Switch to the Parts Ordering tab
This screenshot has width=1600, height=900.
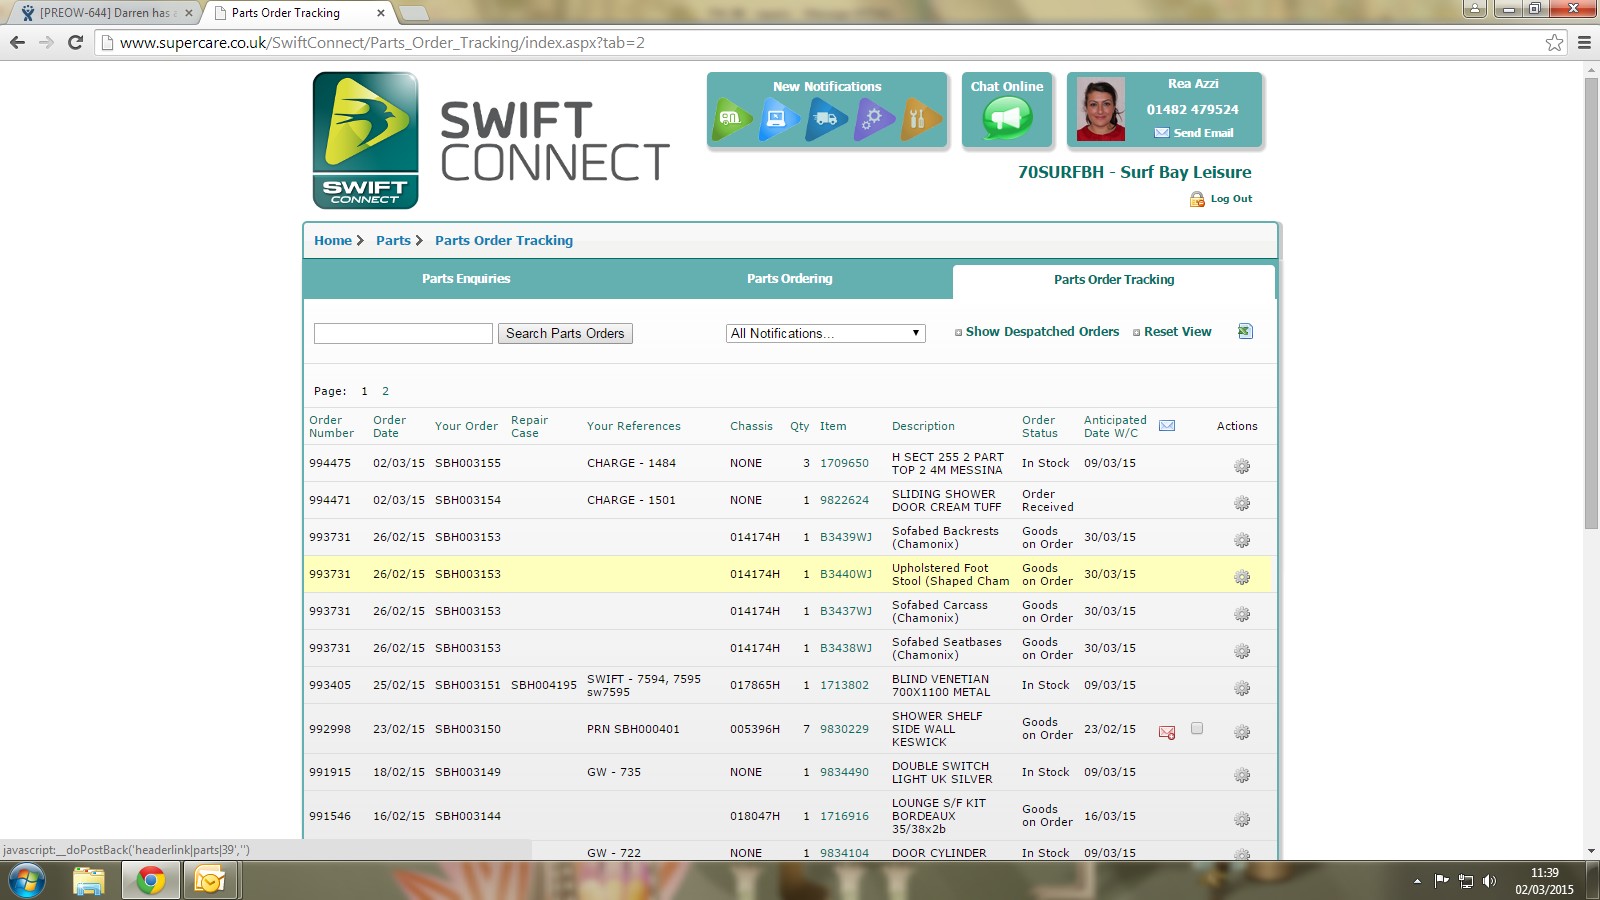point(789,279)
